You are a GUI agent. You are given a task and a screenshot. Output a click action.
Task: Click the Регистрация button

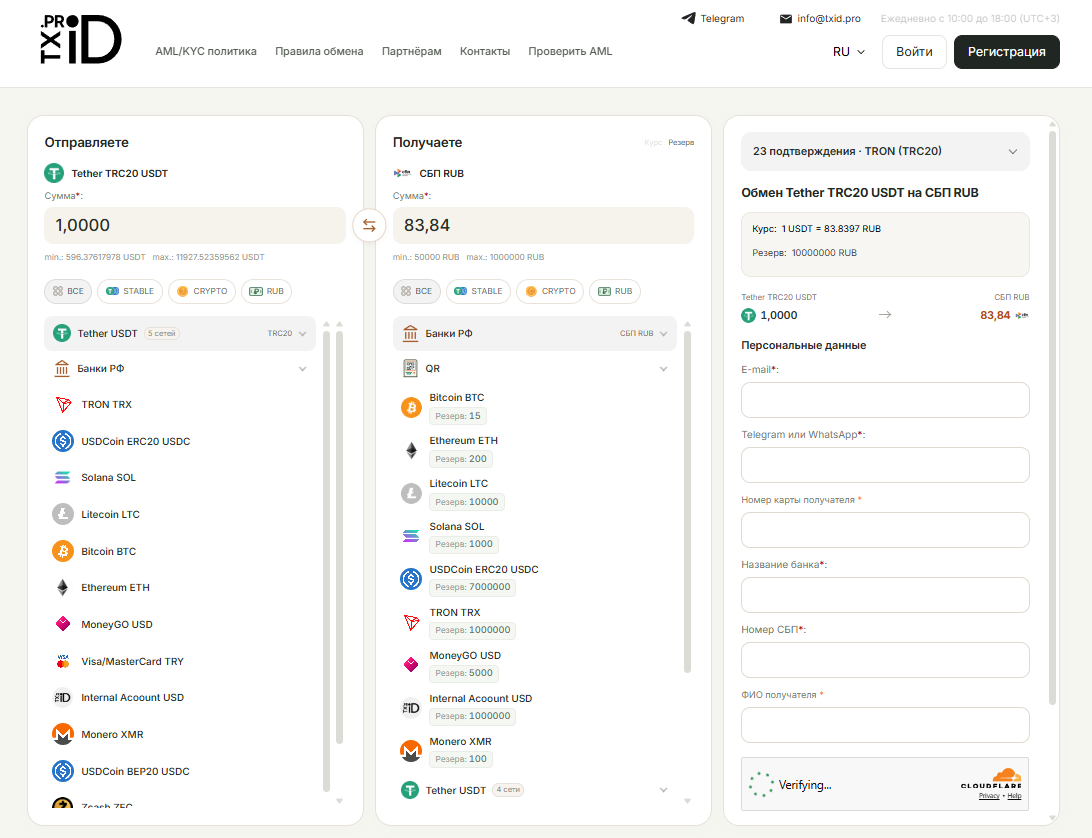(1006, 52)
